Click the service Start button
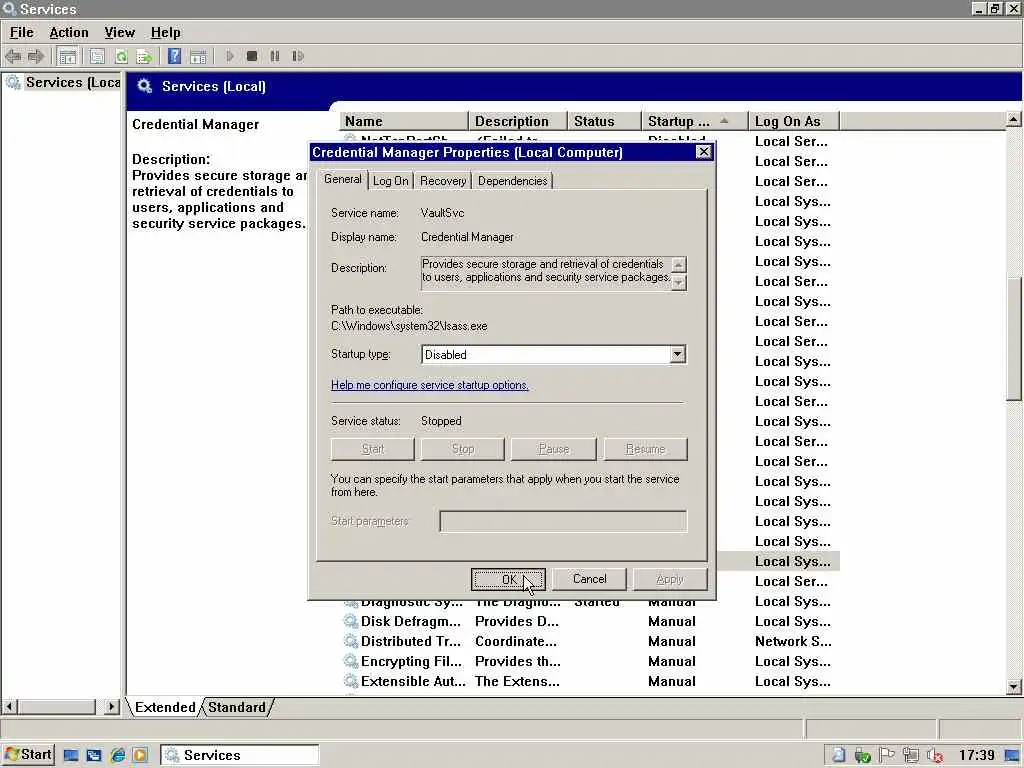The height and width of the screenshot is (768, 1024). pyautogui.click(x=373, y=449)
